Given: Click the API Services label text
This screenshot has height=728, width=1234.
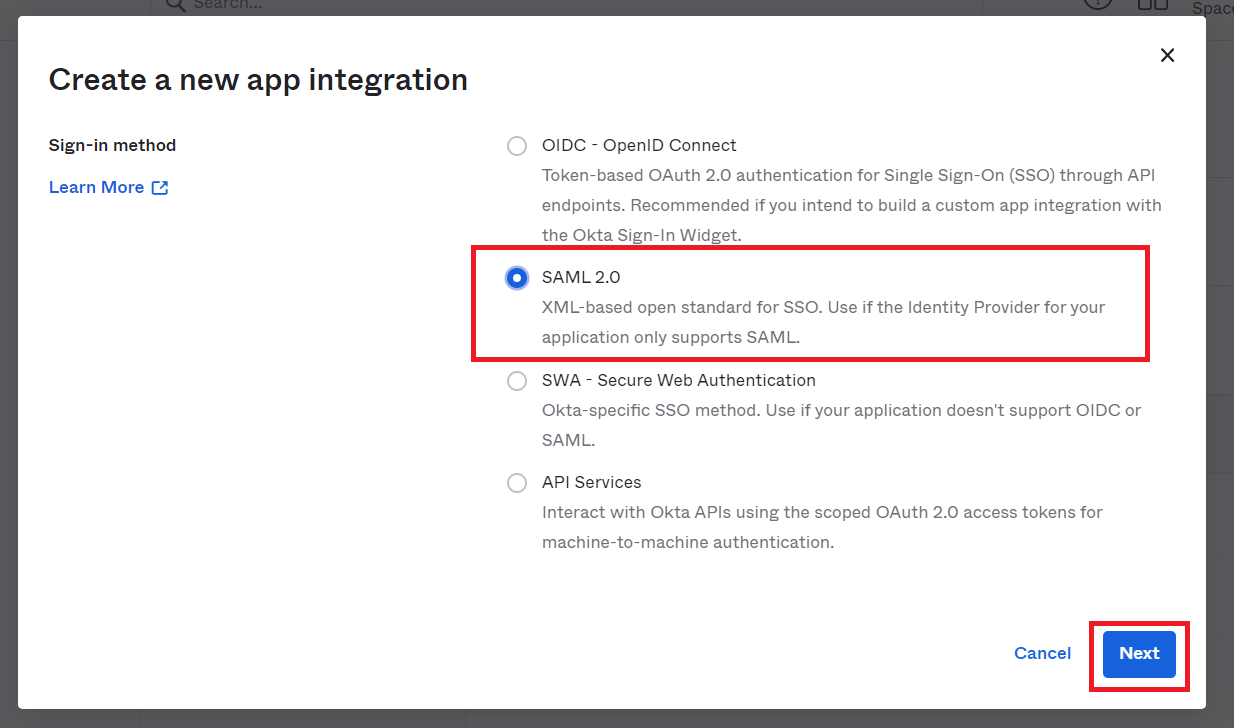Looking at the screenshot, I should pos(592,482).
